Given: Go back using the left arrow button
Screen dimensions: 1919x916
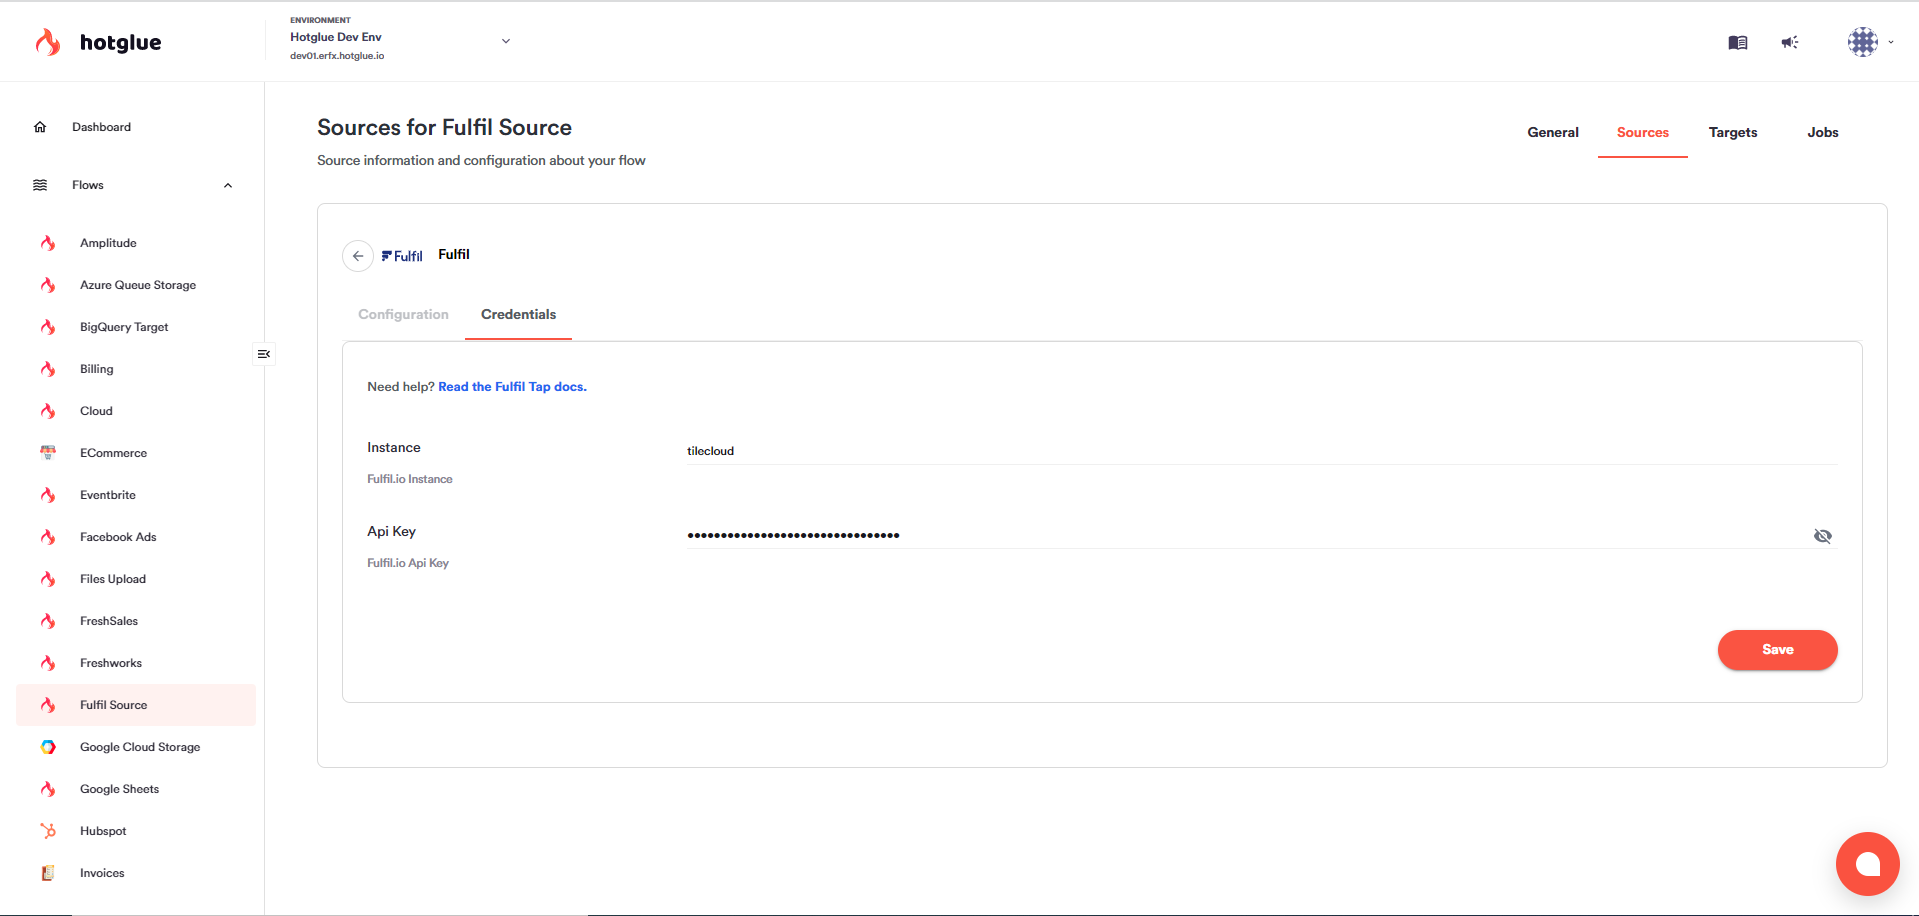Looking at the screenshot, I should 358,256.
